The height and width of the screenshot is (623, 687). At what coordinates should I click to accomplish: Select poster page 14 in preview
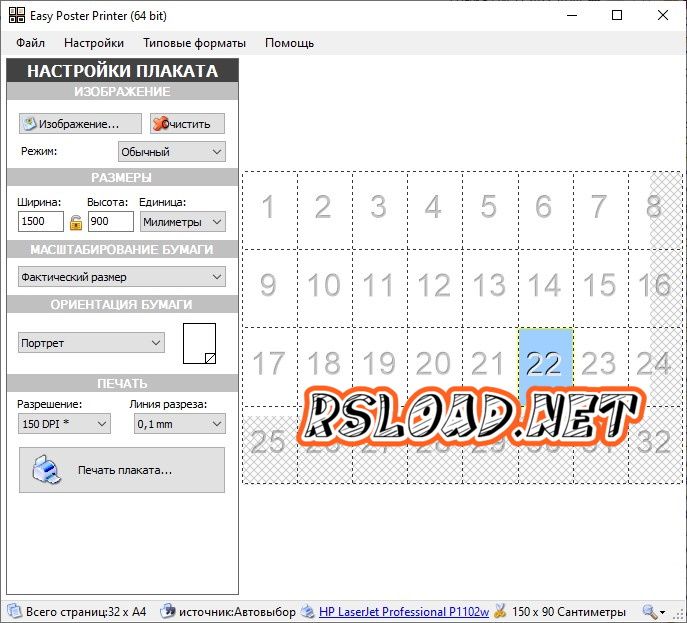tap(545, 288)
